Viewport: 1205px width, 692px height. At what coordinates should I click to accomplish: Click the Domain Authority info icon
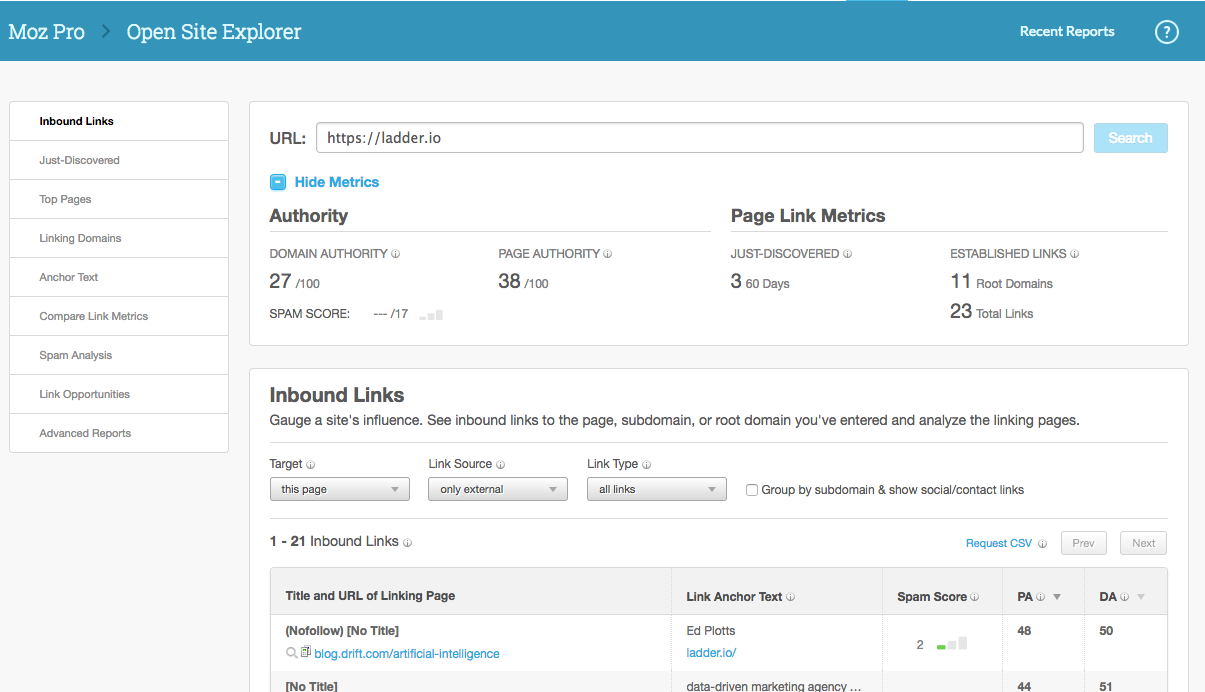(x=395, y=254)
